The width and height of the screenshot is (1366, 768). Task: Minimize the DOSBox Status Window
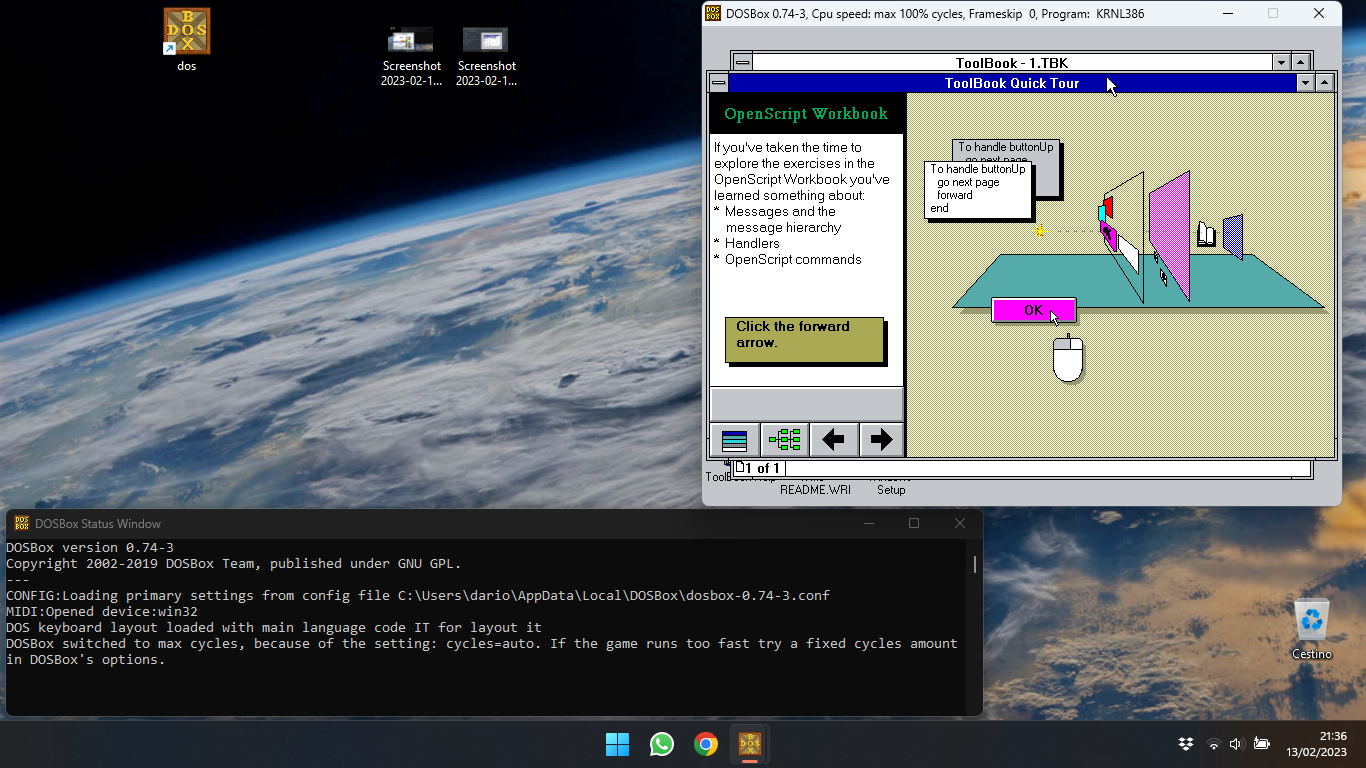(x=867, y=523)
